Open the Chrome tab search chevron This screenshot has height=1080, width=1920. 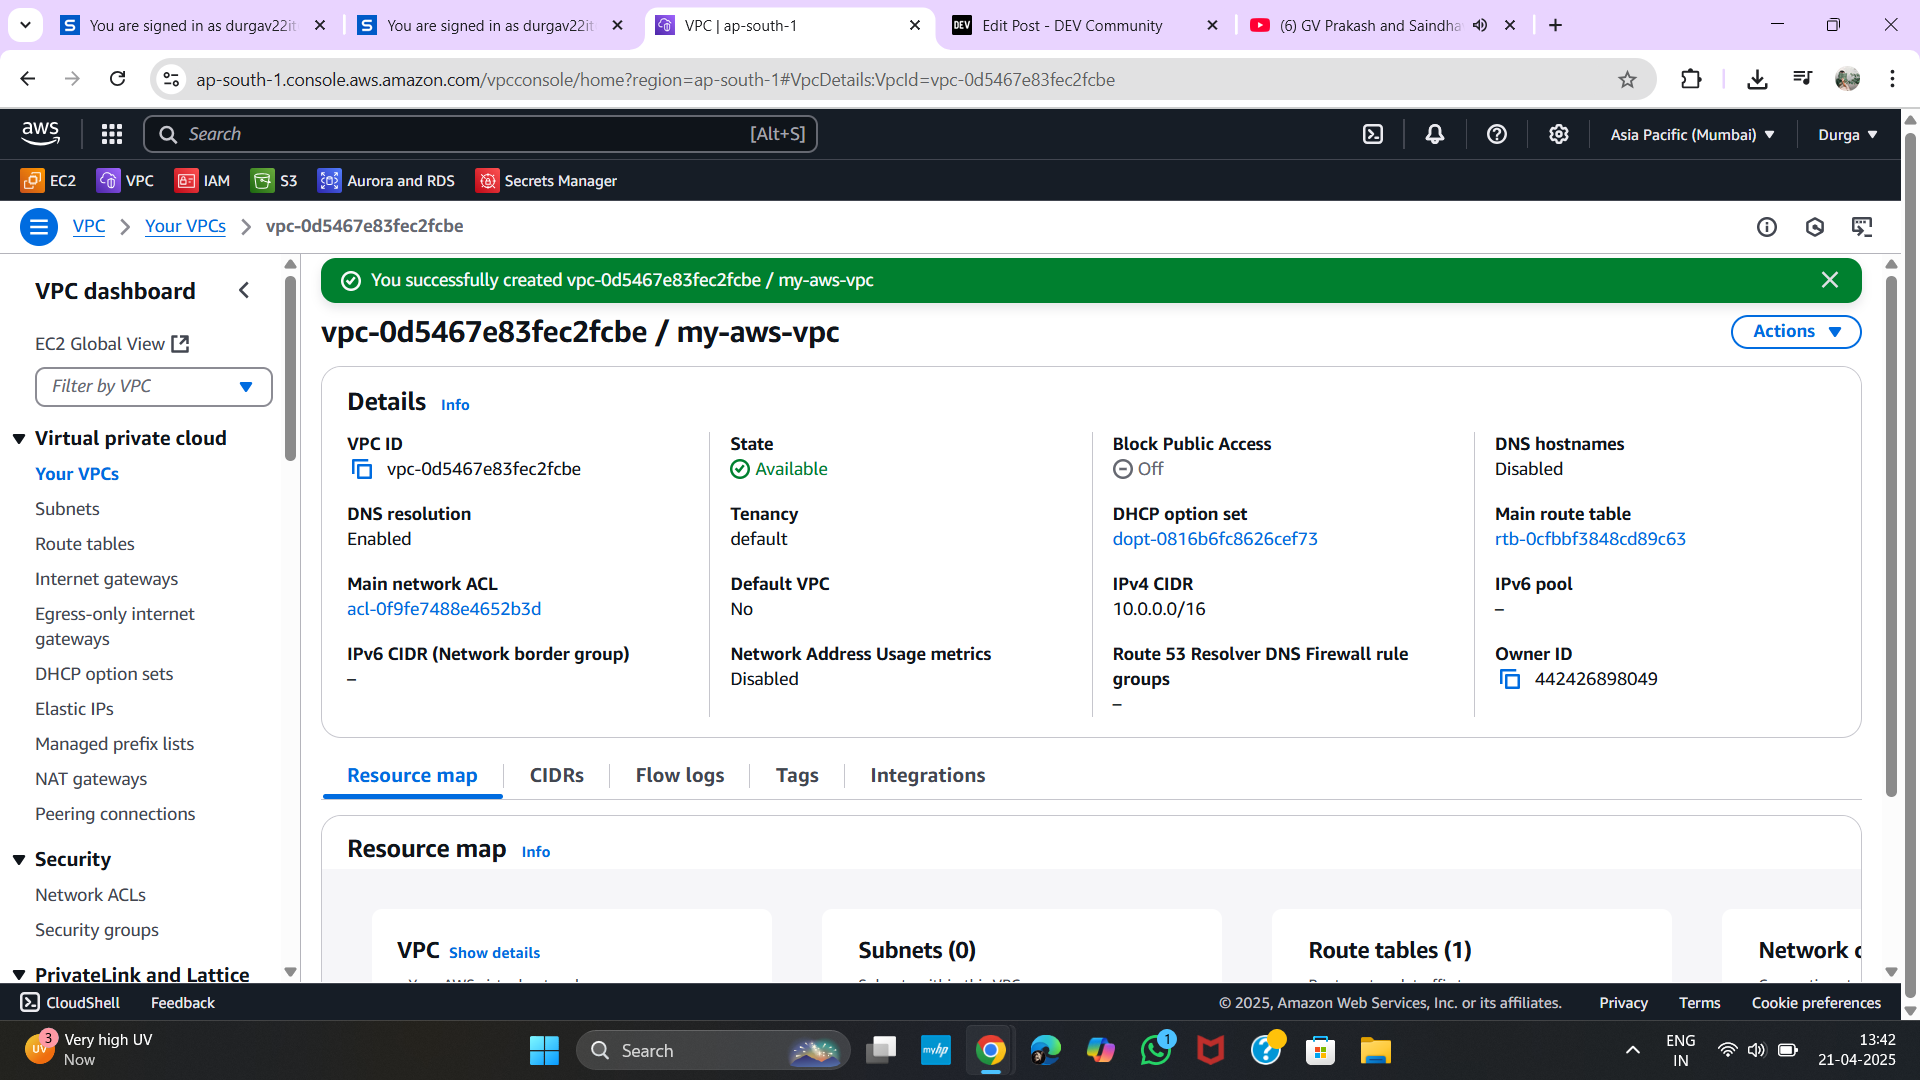click(x=25, y=25)
